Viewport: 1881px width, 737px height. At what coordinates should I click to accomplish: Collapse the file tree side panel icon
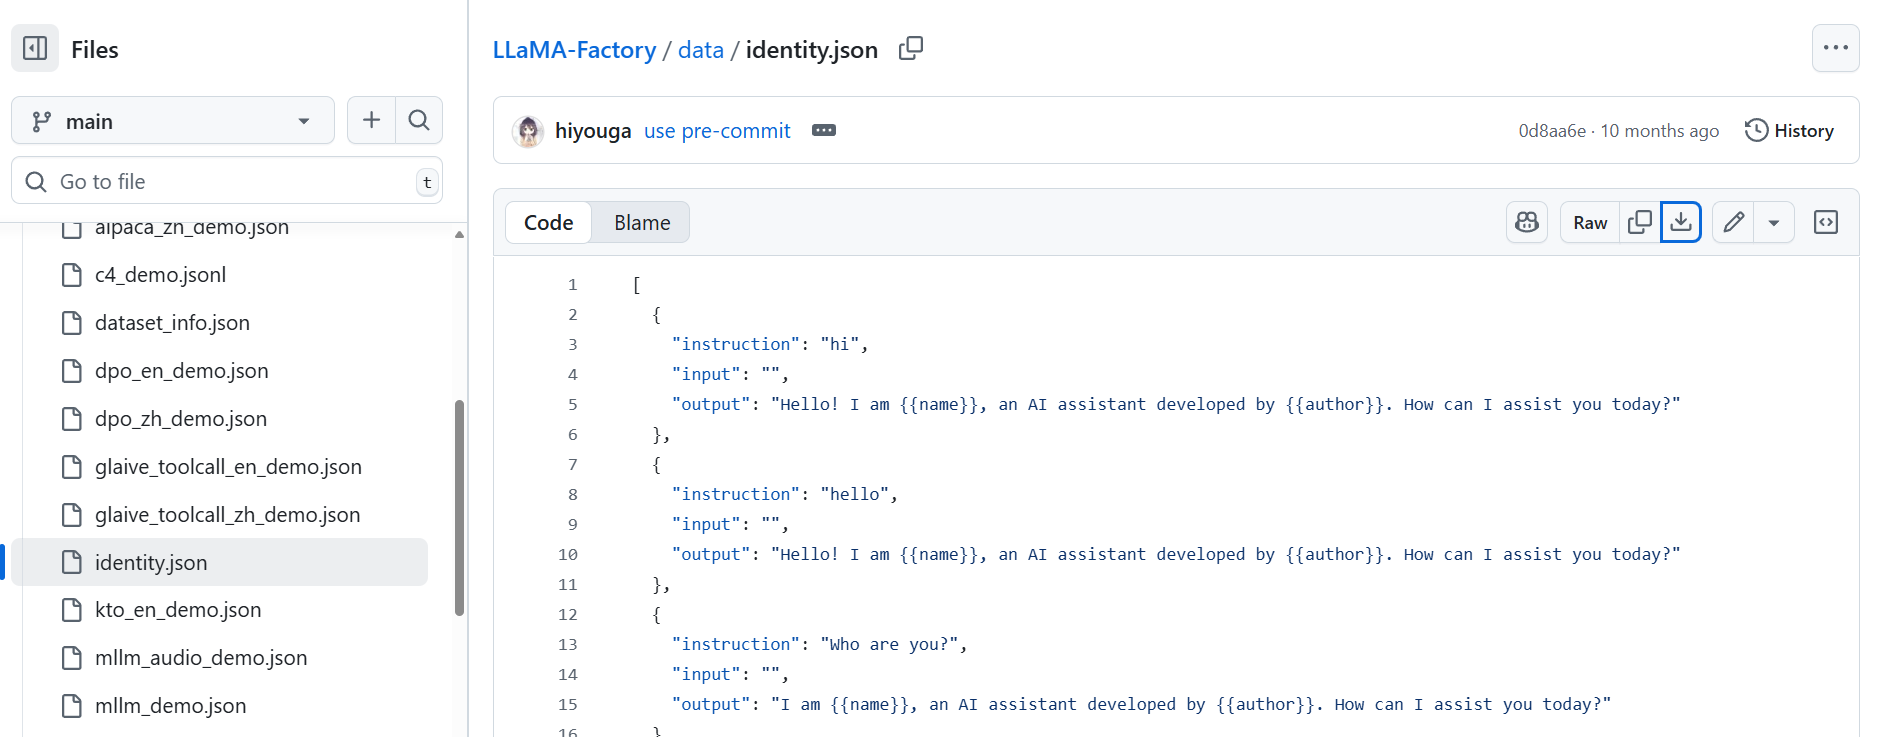35,48
